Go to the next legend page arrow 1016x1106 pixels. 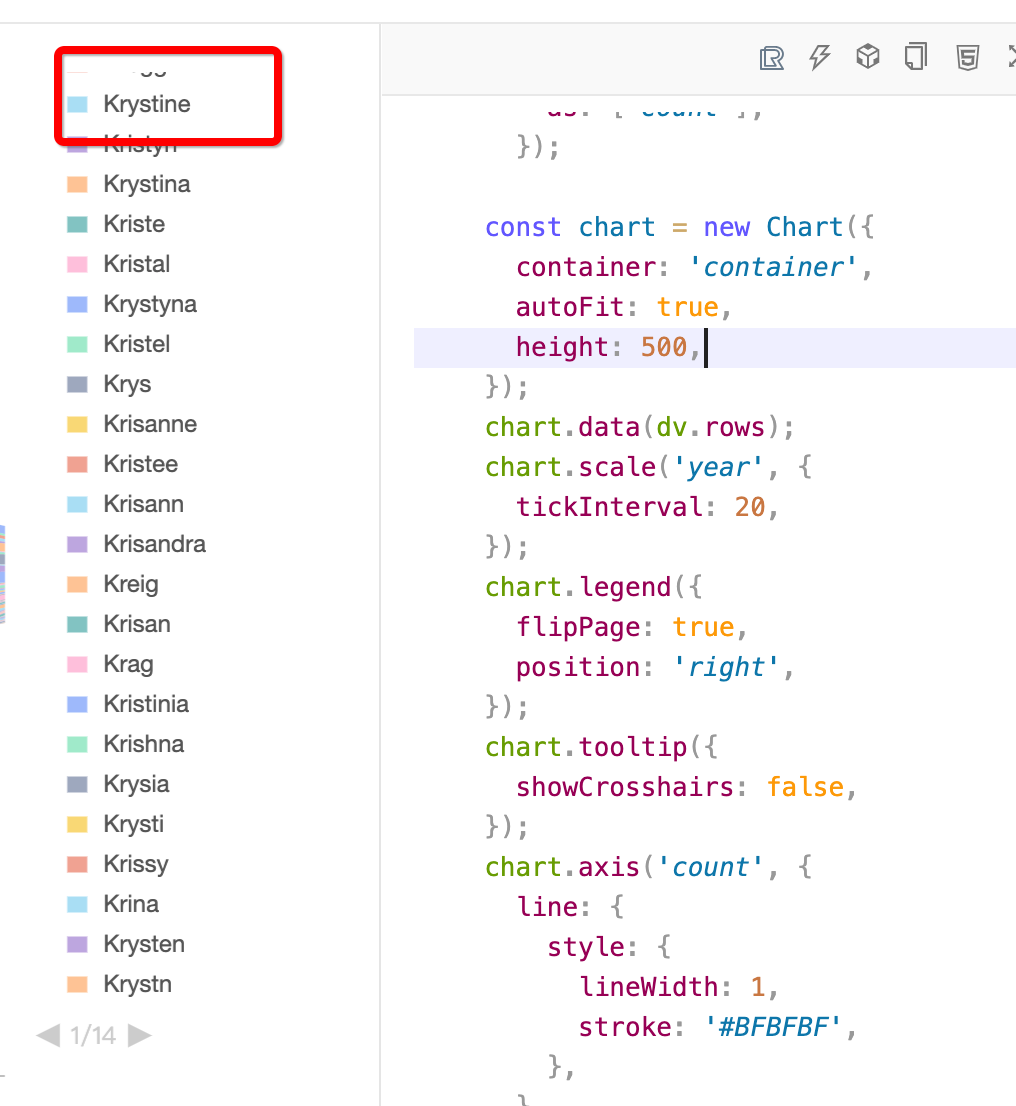coord(140,1035)
